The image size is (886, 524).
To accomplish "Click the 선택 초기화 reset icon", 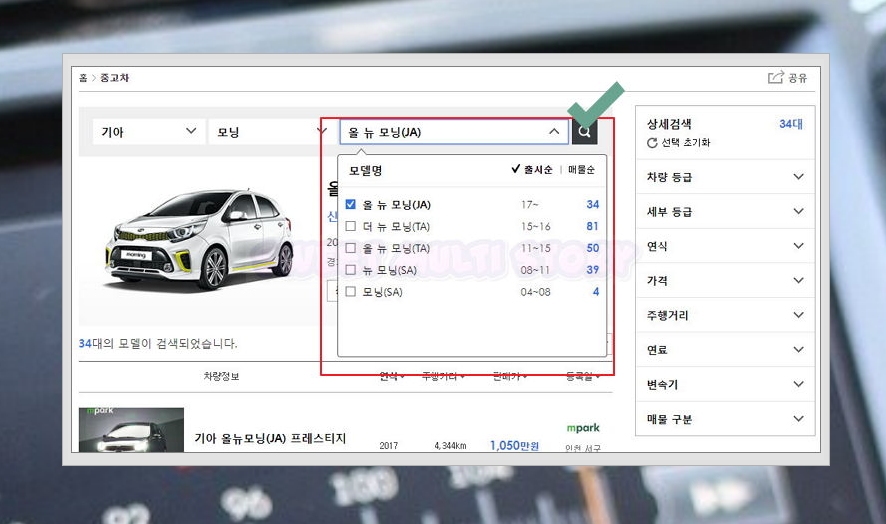I will click(x=652, y=142).
